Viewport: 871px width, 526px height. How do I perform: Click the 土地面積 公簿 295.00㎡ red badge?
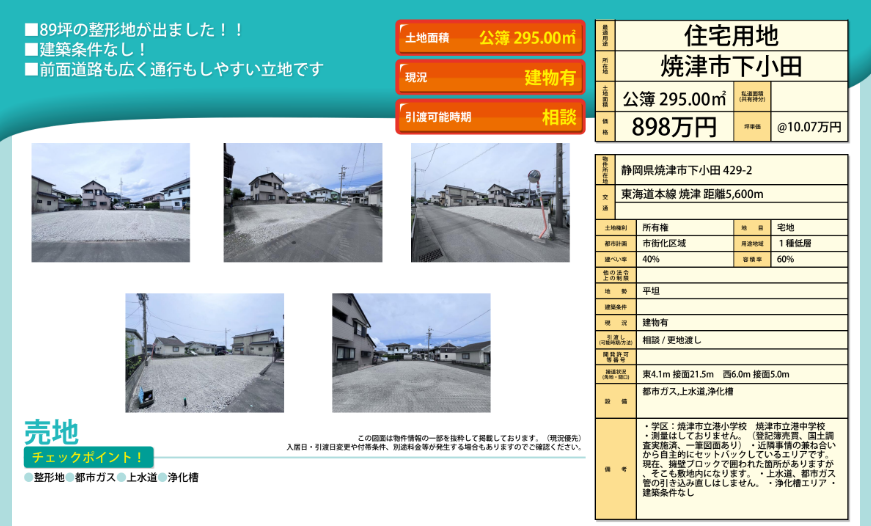491,38
